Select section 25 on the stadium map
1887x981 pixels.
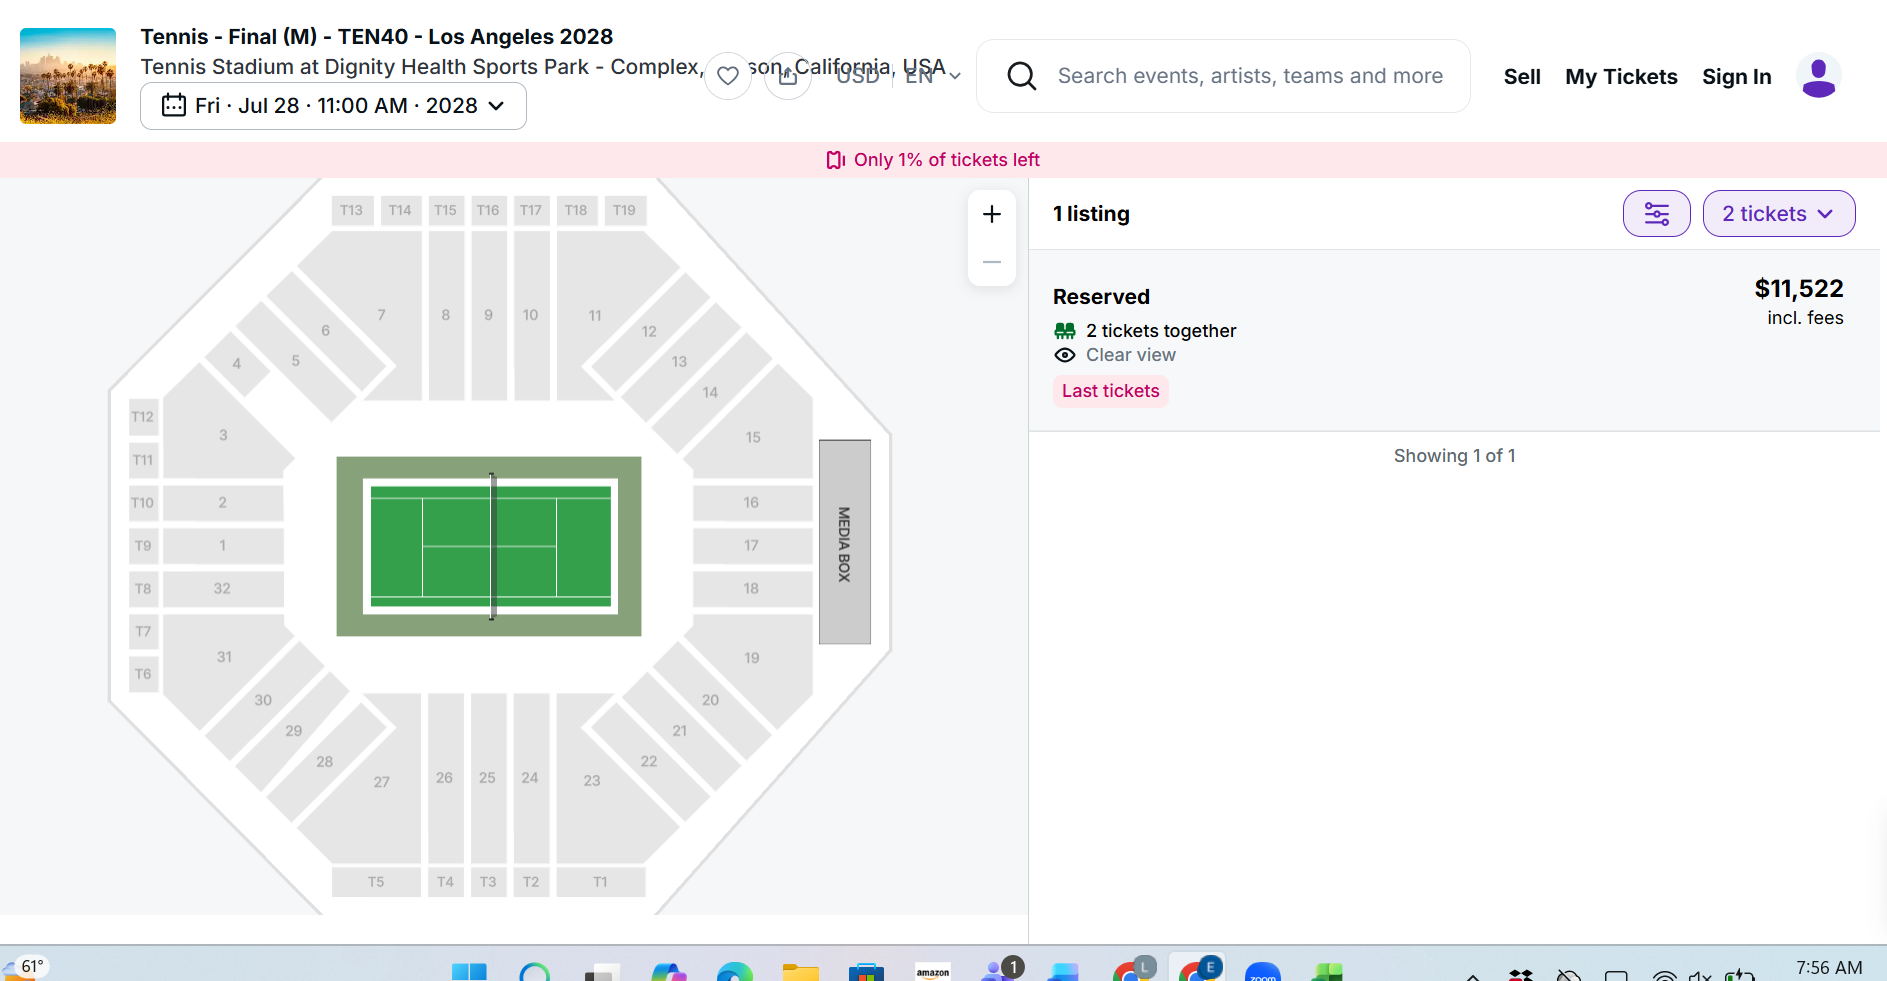(x=488, y=777)
